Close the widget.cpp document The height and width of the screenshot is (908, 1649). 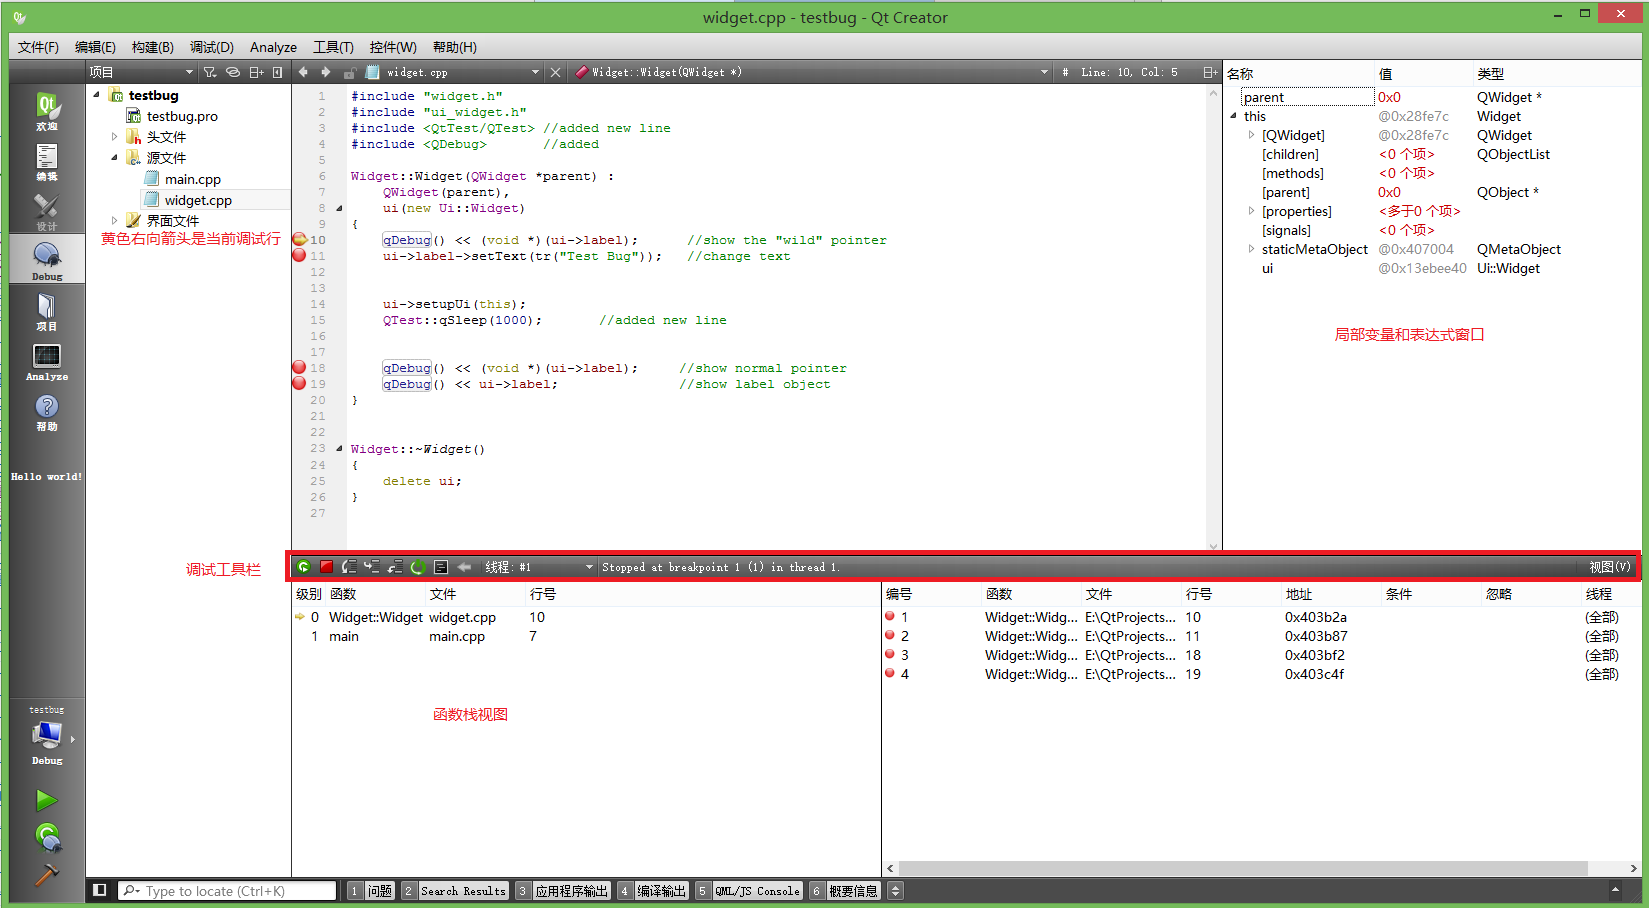[555, 72]
